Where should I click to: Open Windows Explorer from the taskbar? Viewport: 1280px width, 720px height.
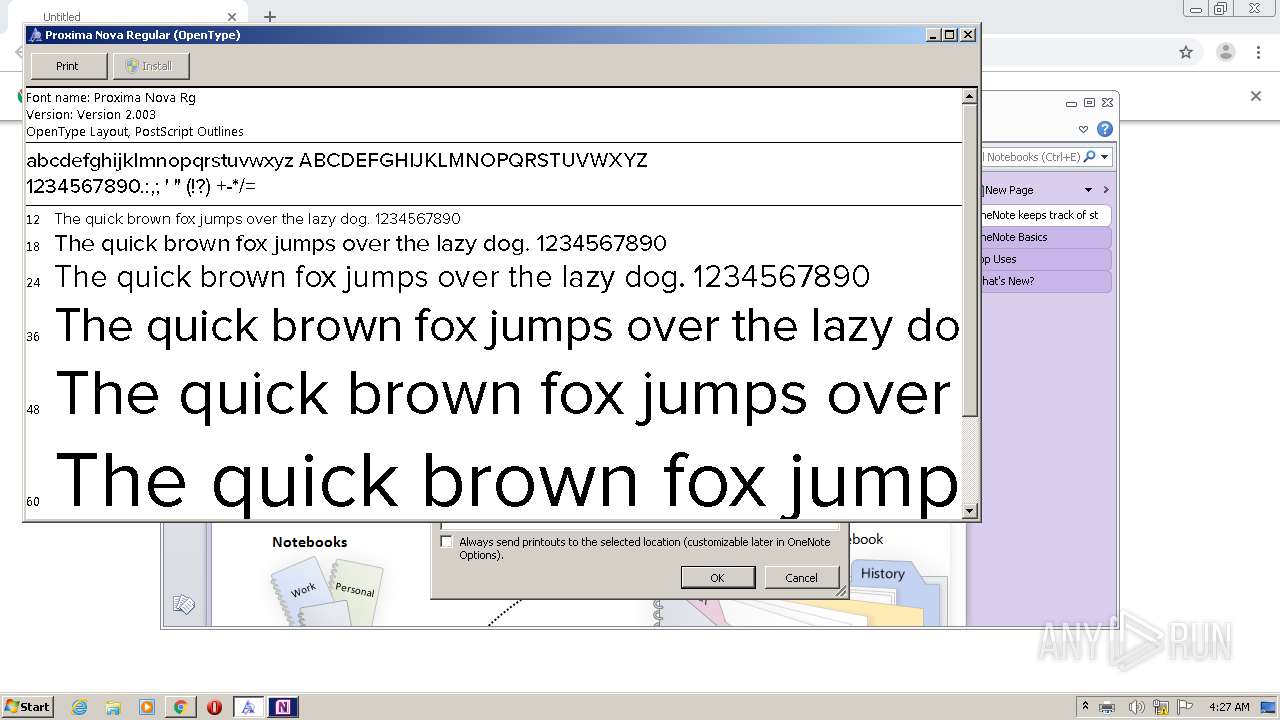click(x=113, y=707)
